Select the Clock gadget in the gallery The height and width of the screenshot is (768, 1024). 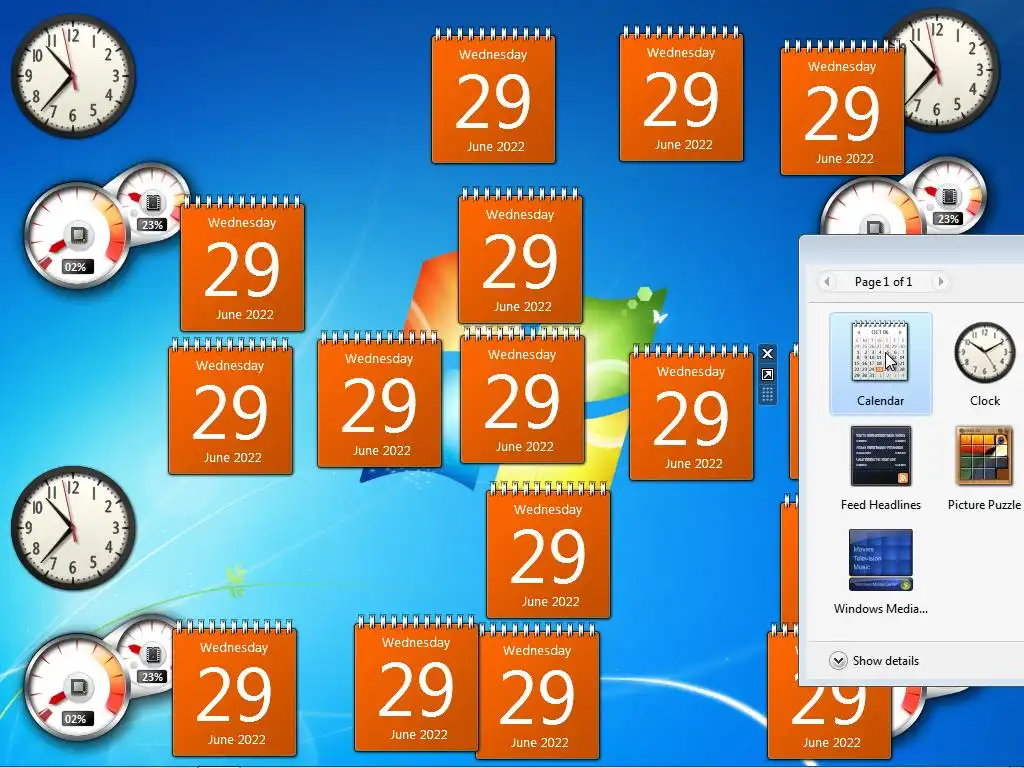pyautogui.click(x=984, y=363)
